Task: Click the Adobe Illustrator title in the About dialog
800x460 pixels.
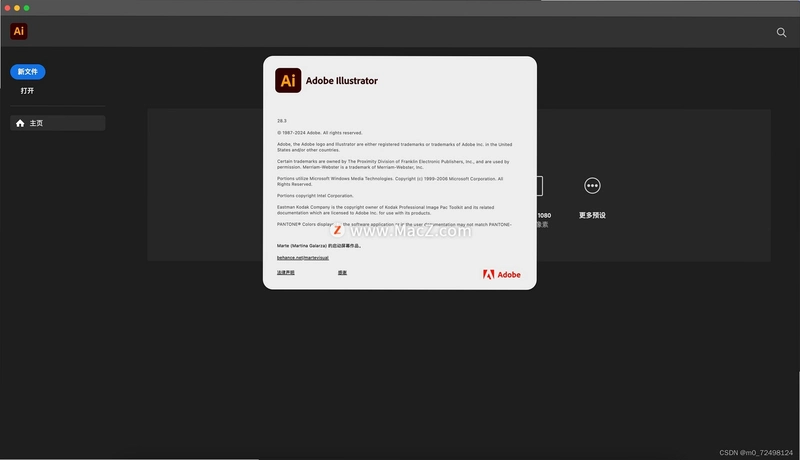Action: [341, 81]
